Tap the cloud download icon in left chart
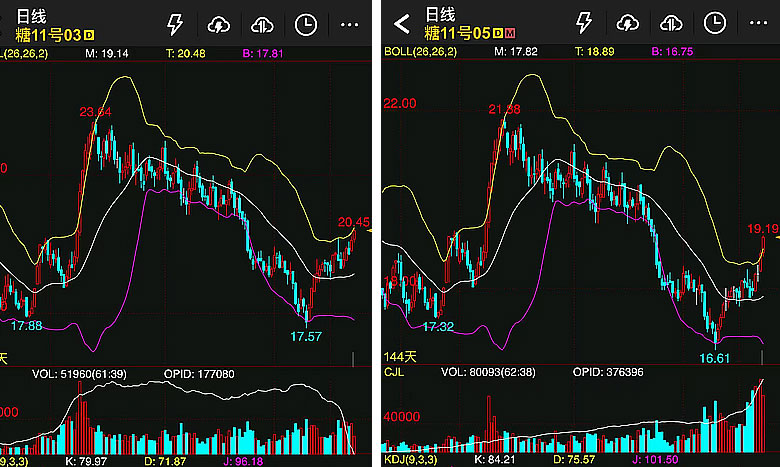Screen dimensions: 780x467 [218, 23]
